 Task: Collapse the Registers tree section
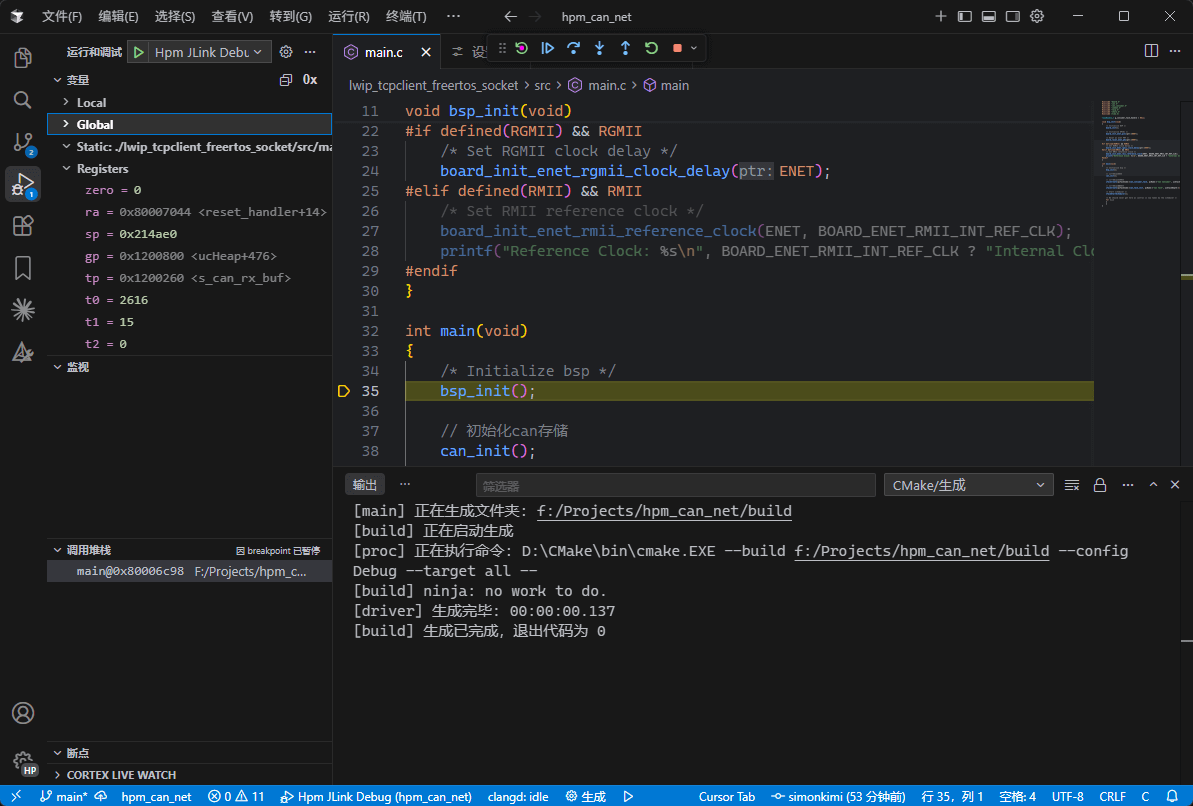point(102,169)
